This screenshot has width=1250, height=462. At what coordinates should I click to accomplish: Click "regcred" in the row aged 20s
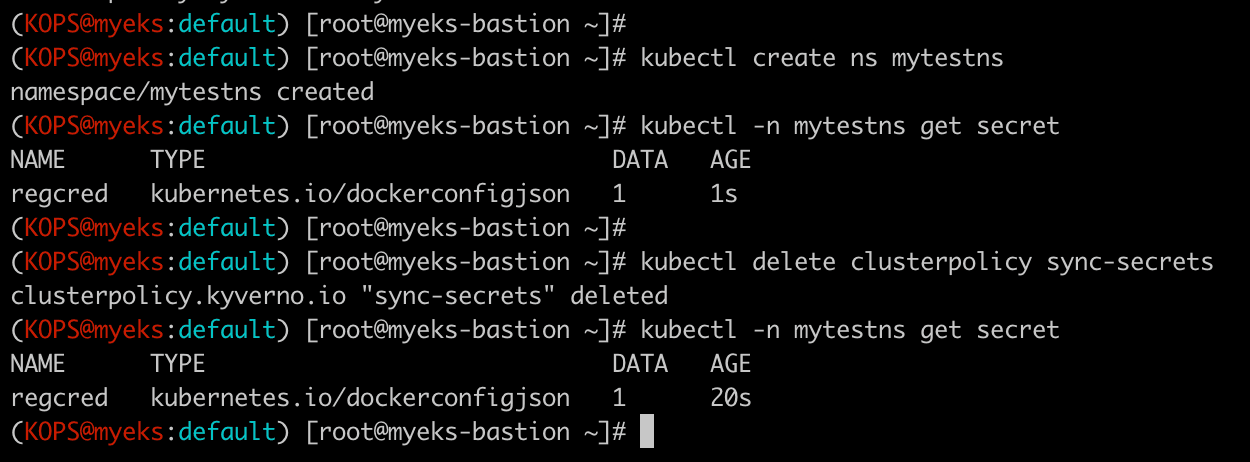(59, 398)
